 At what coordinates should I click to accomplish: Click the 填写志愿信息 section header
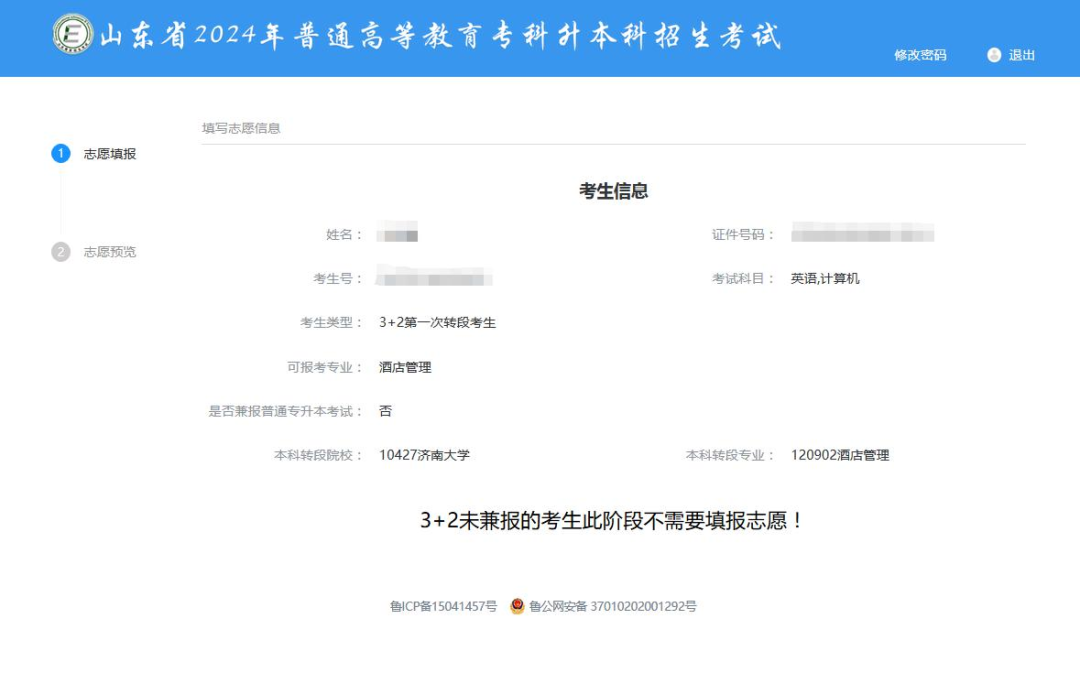(x=241, y=128)
